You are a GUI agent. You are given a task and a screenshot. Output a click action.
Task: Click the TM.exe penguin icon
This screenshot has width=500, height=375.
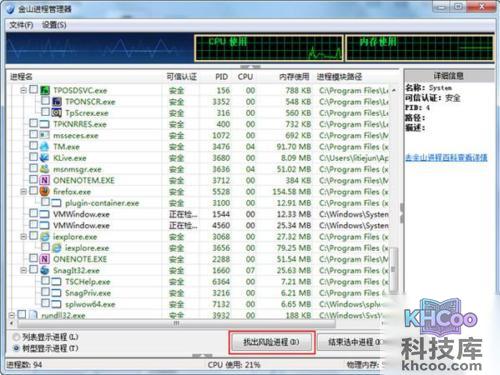click(x=45, y=147)
